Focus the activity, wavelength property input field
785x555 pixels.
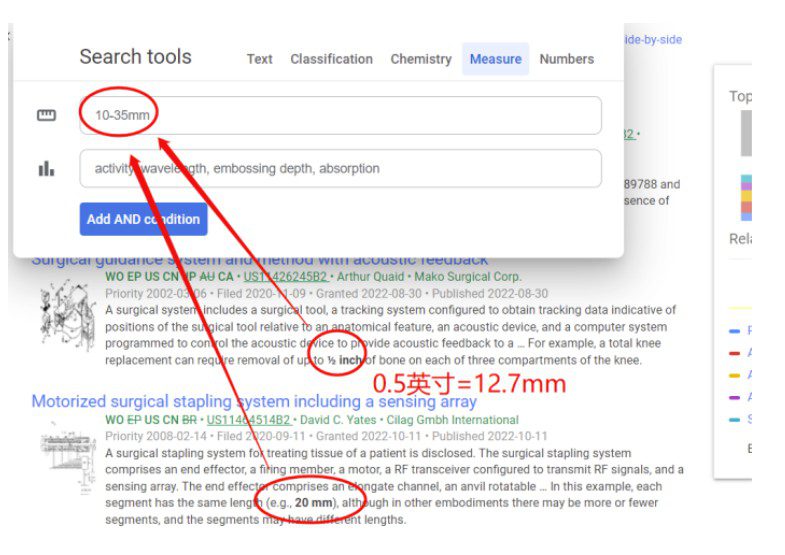(340, 168)
